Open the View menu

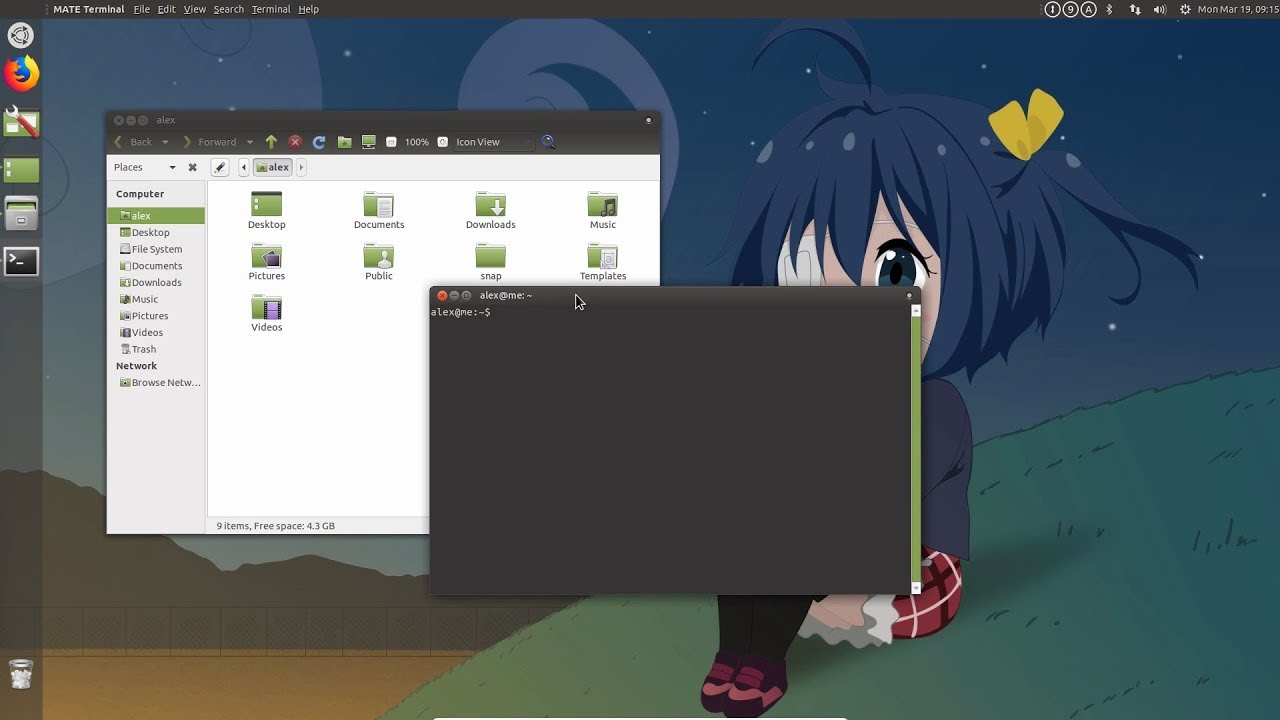[194, 9]
